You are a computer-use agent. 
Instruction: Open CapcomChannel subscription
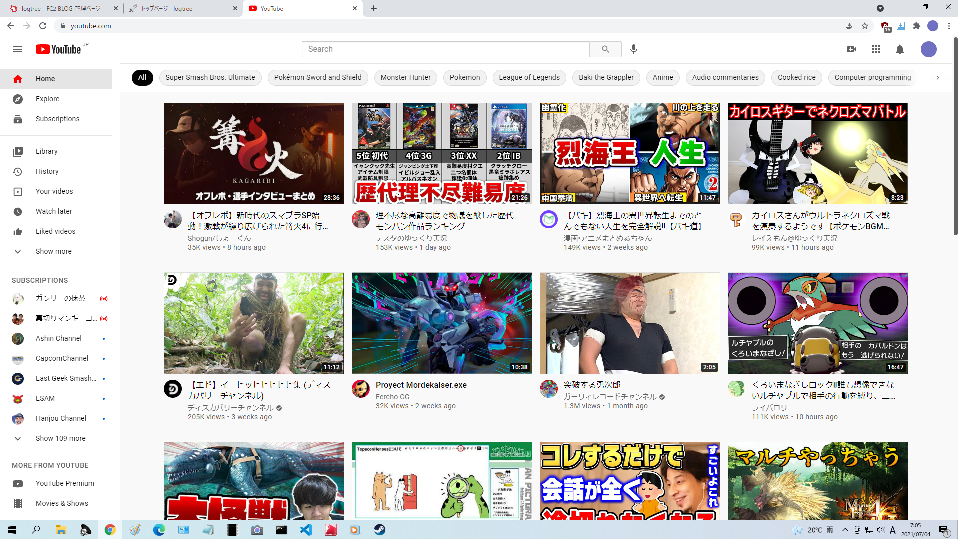coord(56,359)
